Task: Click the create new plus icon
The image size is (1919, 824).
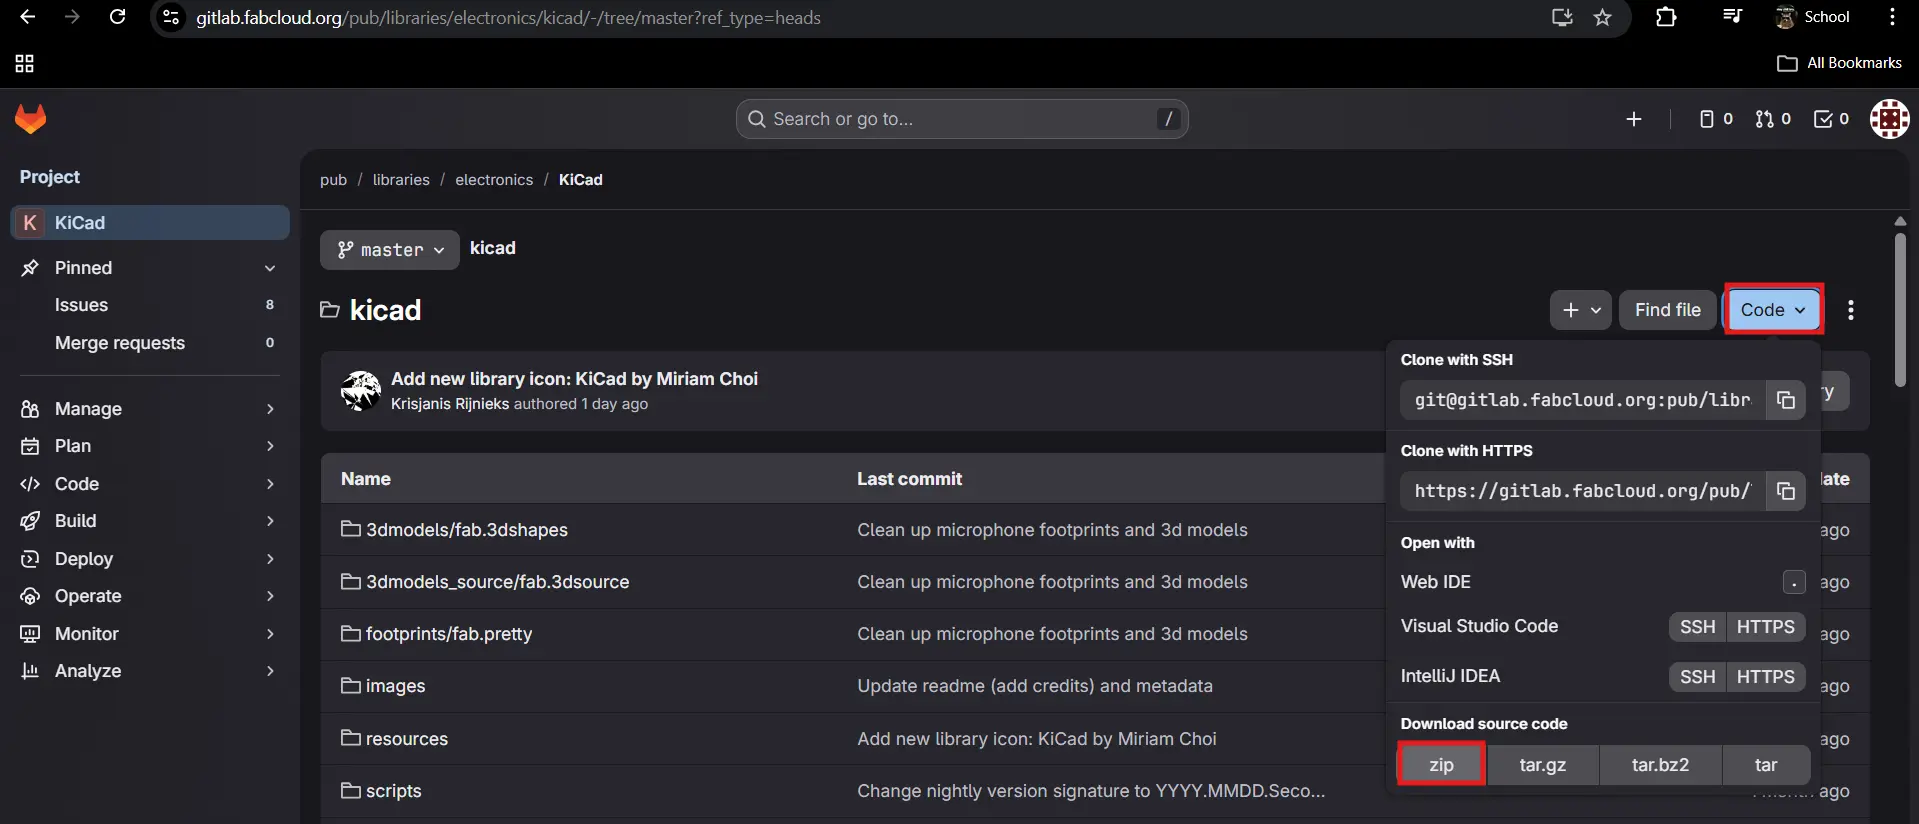Action: coord(1634,119)
